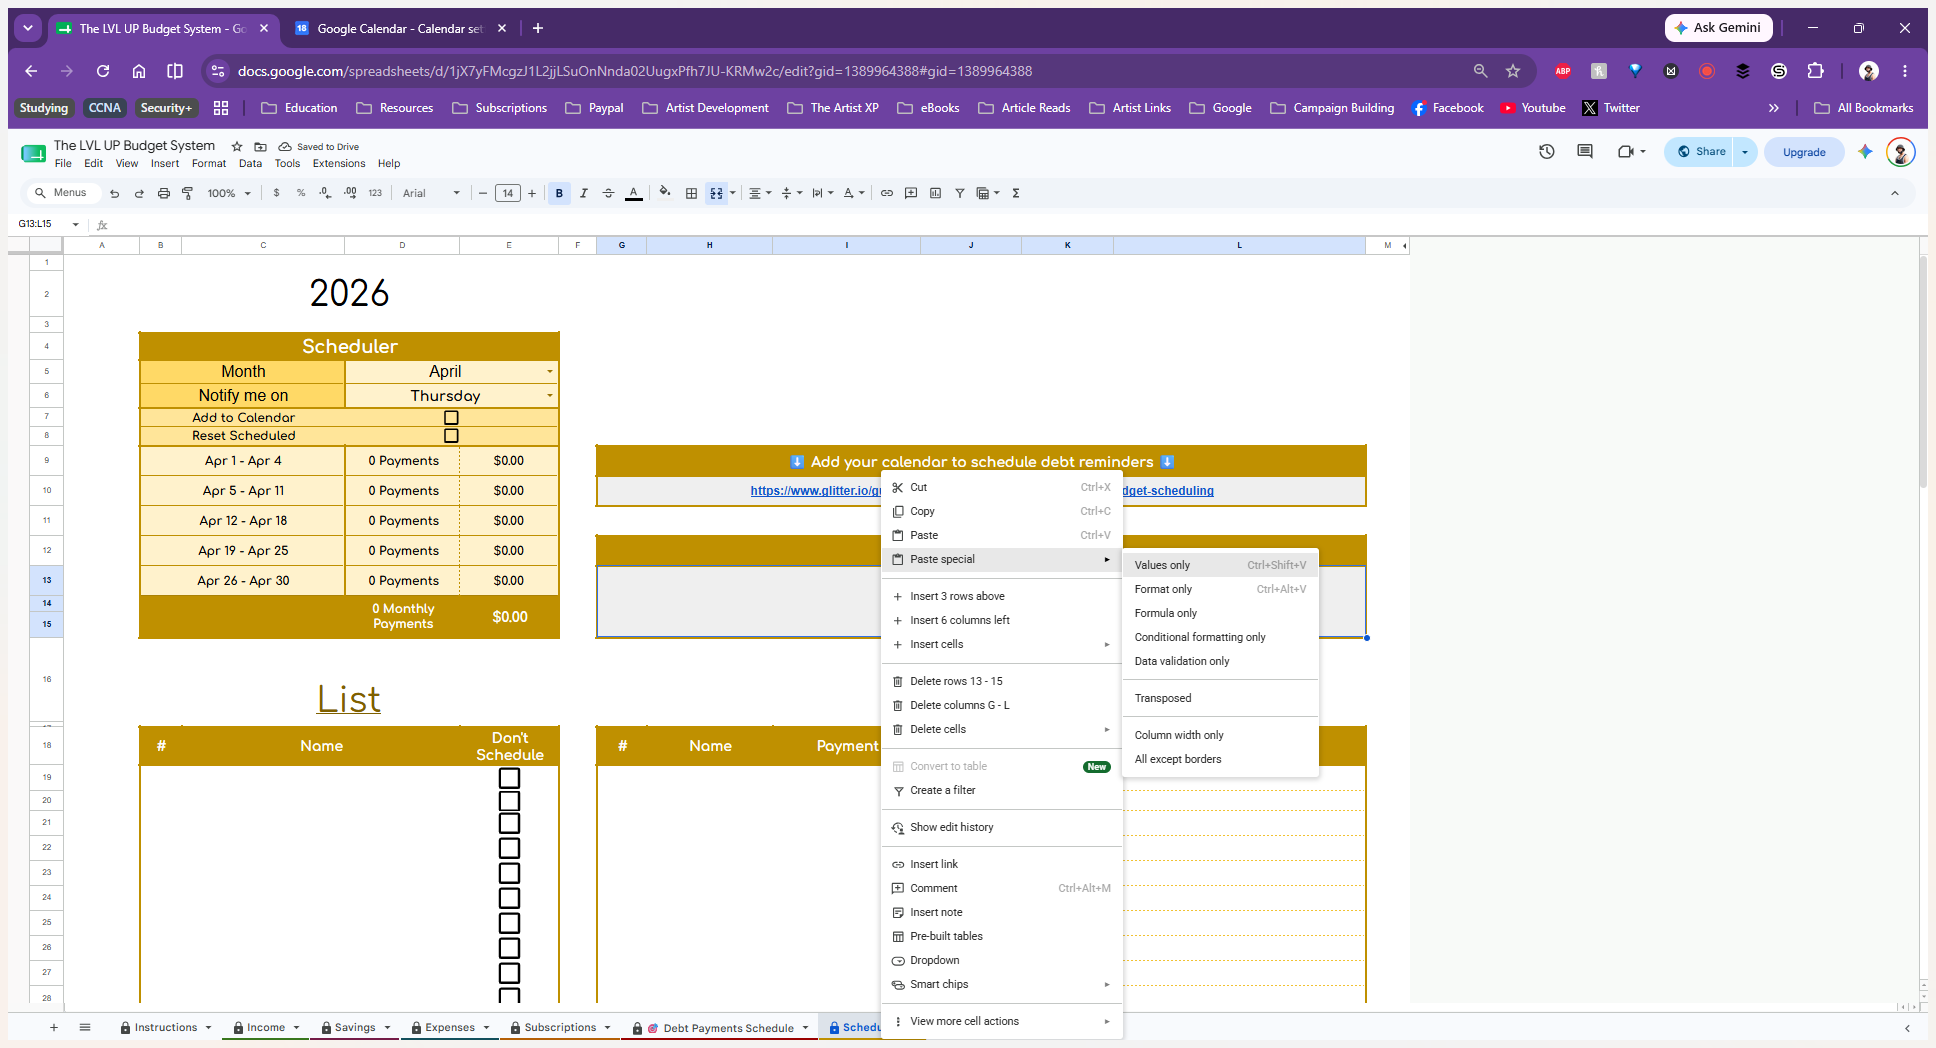Add a new sheet with plus button
Viewport: 1936px width, 1048px height.
[54, 1028]
